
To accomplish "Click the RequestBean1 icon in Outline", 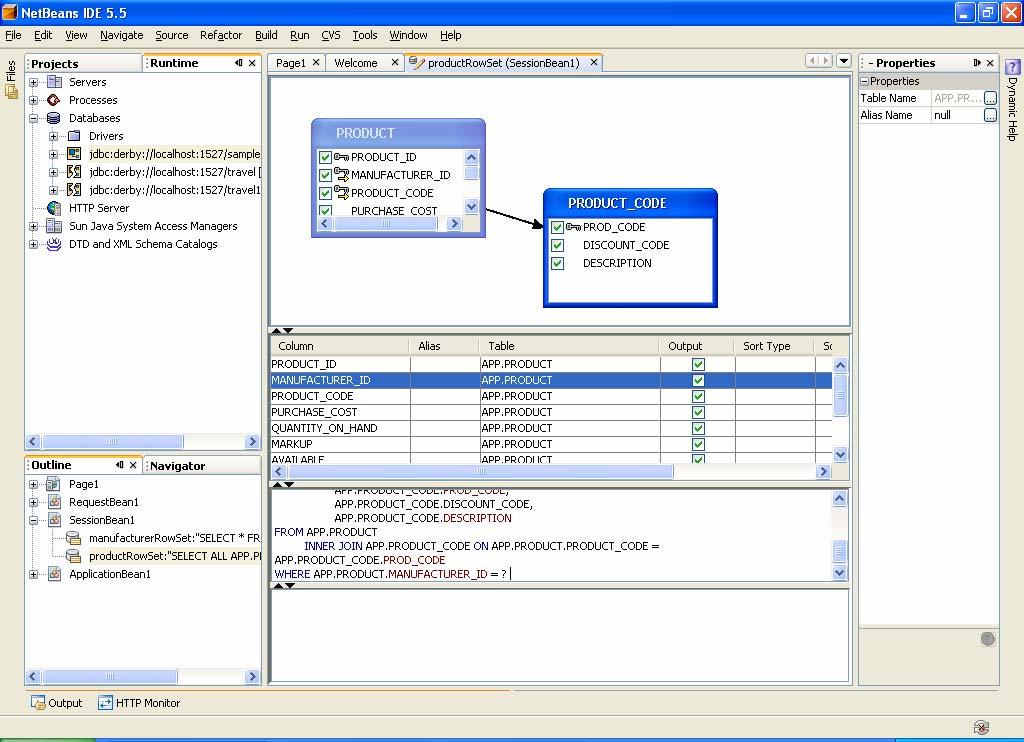I will click(54, 502).
